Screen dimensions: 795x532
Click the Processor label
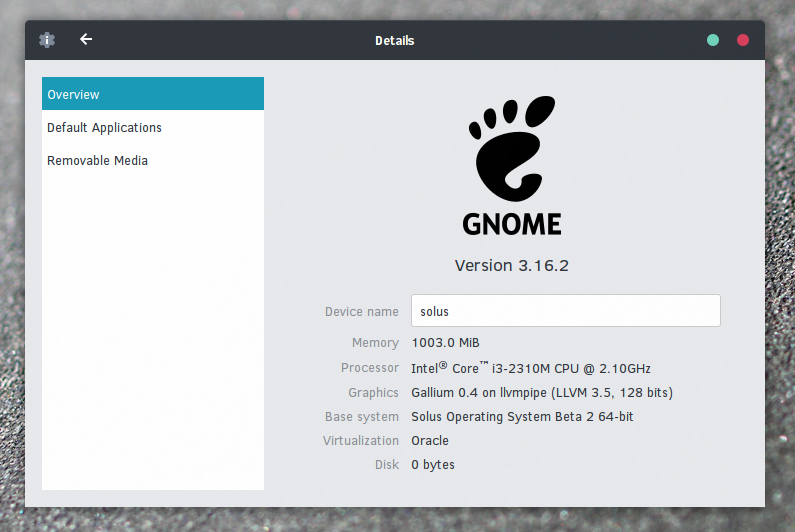370,368
